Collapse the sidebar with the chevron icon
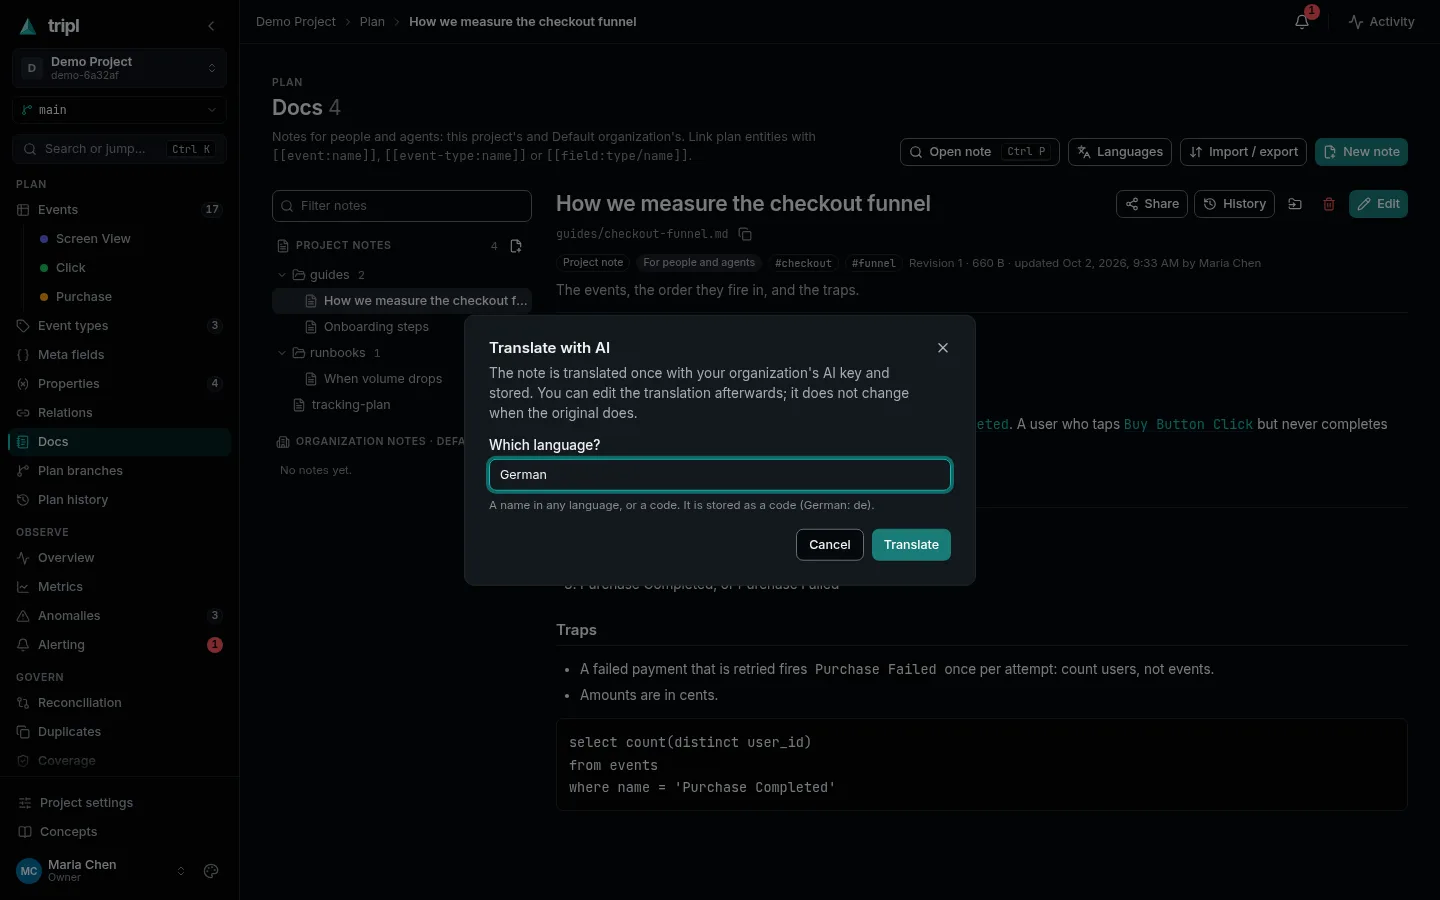This screenshot has height=900, width=1440. tap(211, 26)
